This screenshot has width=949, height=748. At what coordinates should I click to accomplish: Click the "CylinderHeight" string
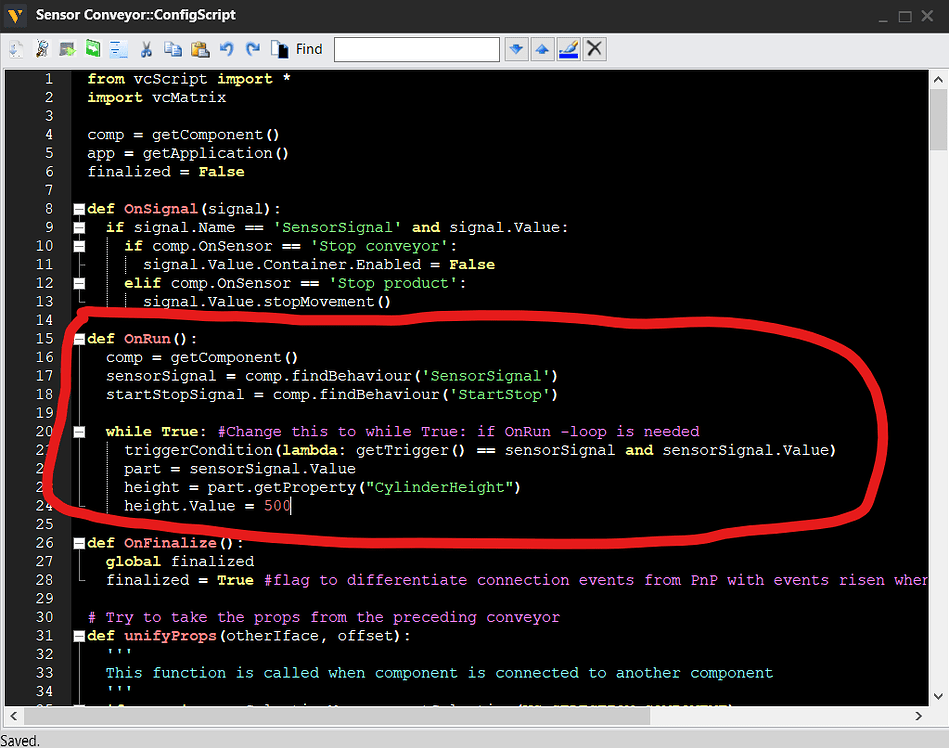tap(439, 487)
